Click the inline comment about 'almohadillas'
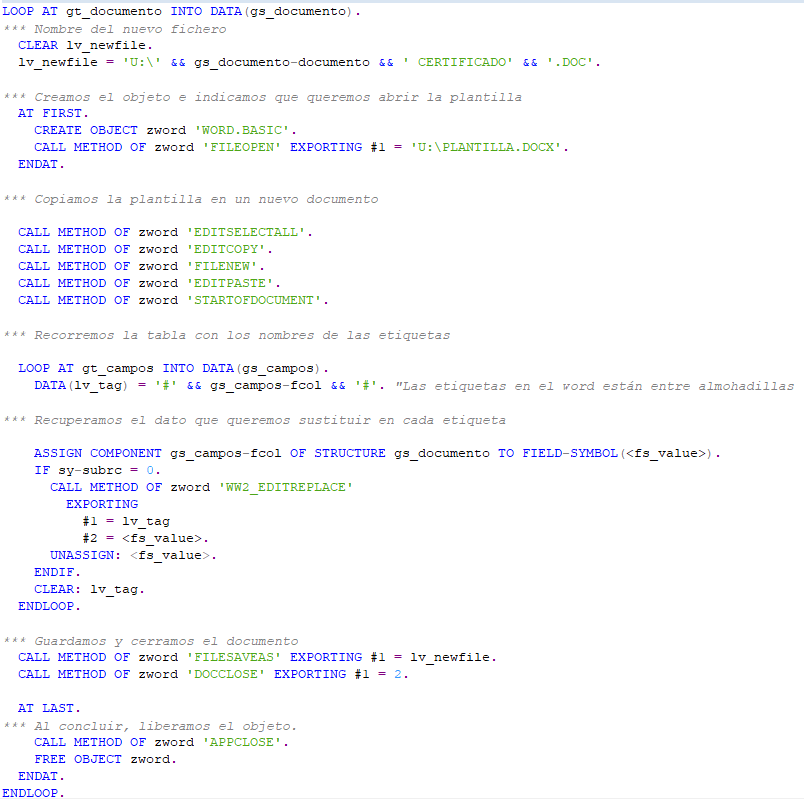 click(x=594, y=386)
